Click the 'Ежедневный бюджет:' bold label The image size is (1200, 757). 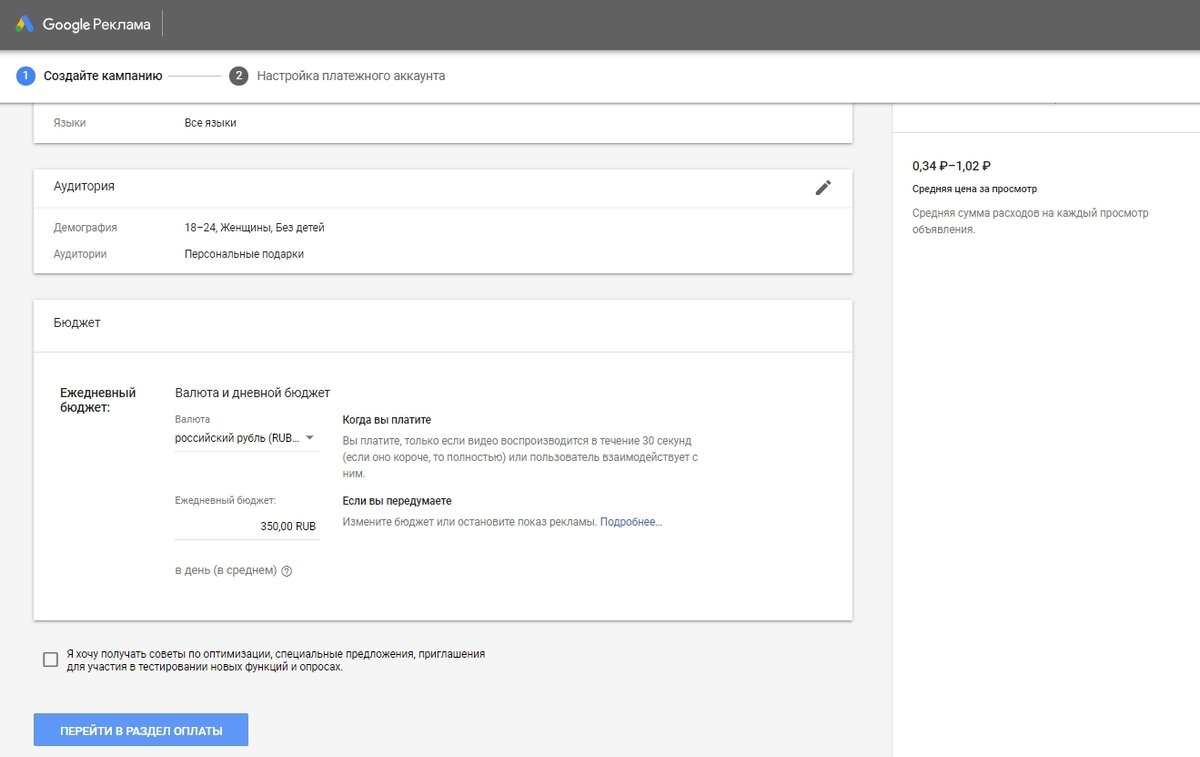coord(98,400)
